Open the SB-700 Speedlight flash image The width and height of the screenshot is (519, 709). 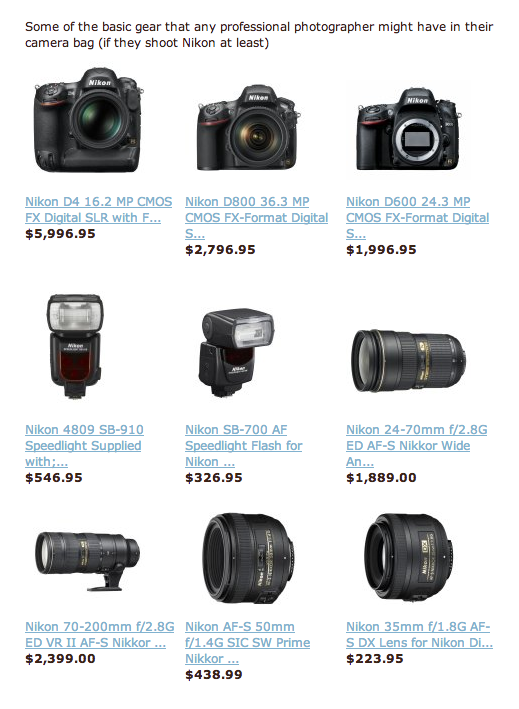[236, 353]
